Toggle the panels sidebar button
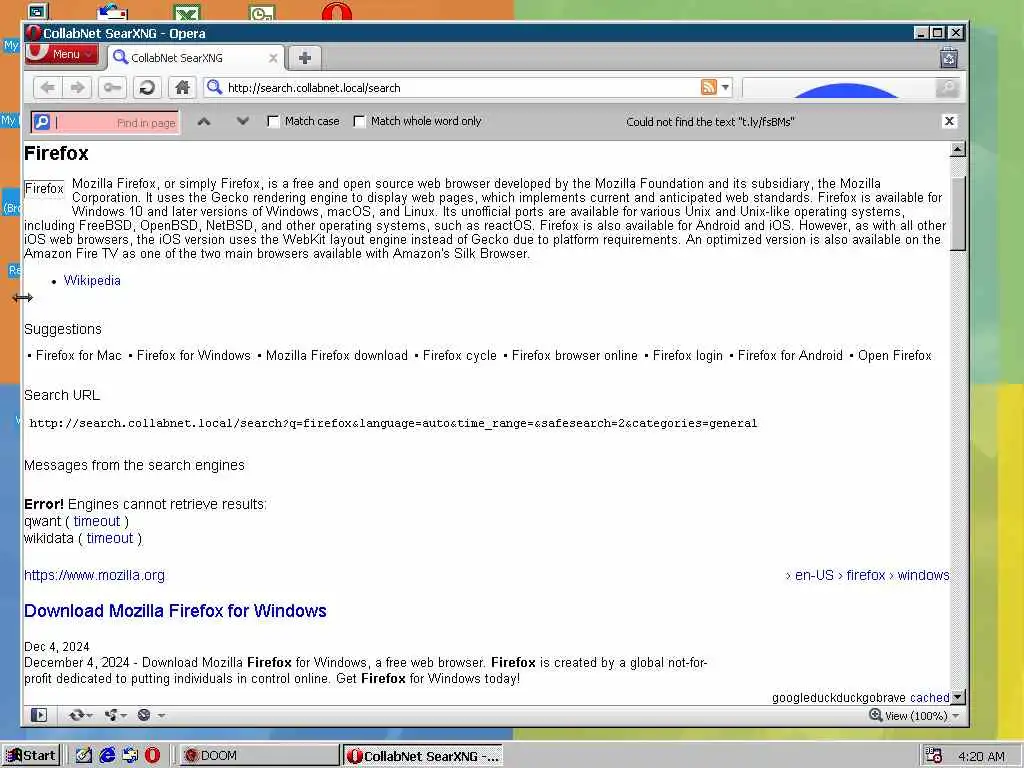This screenshot has width=1024, height=768. click(x=39, y=715)
